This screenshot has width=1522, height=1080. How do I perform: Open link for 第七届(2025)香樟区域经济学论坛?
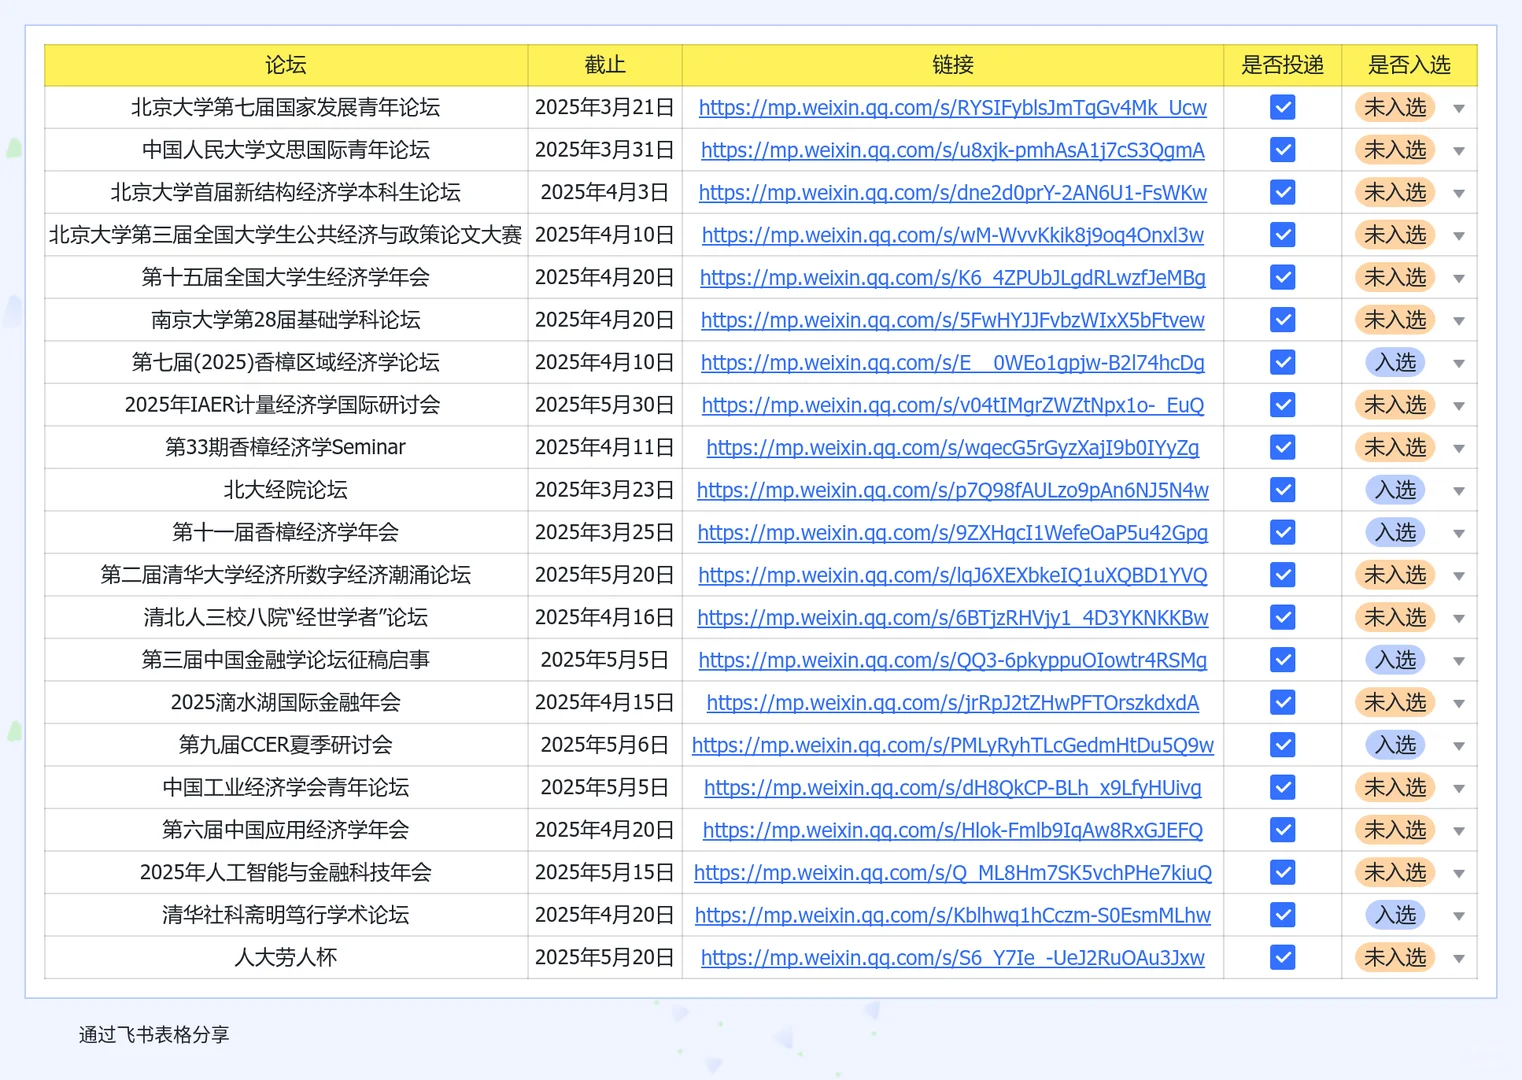coord(952,362)
